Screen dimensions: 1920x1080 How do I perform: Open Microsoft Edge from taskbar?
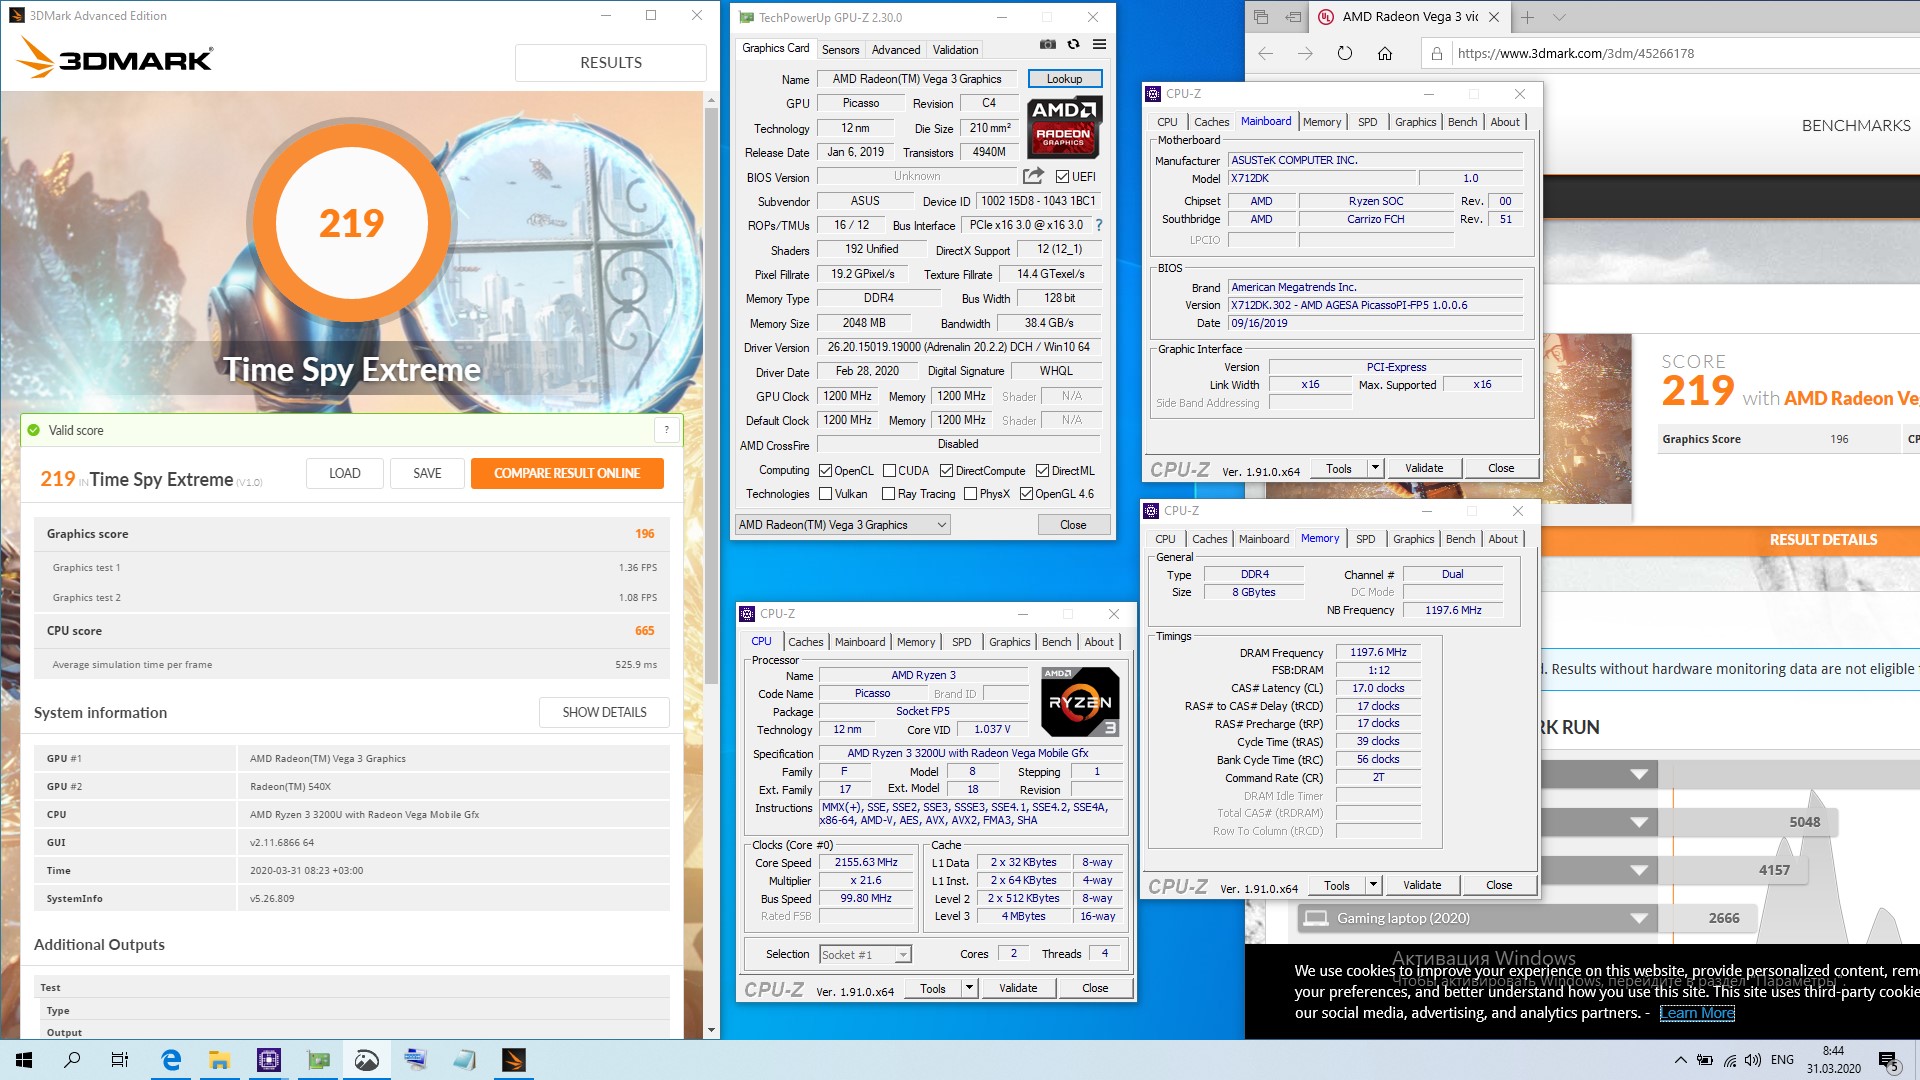(x=171, y=1060)
